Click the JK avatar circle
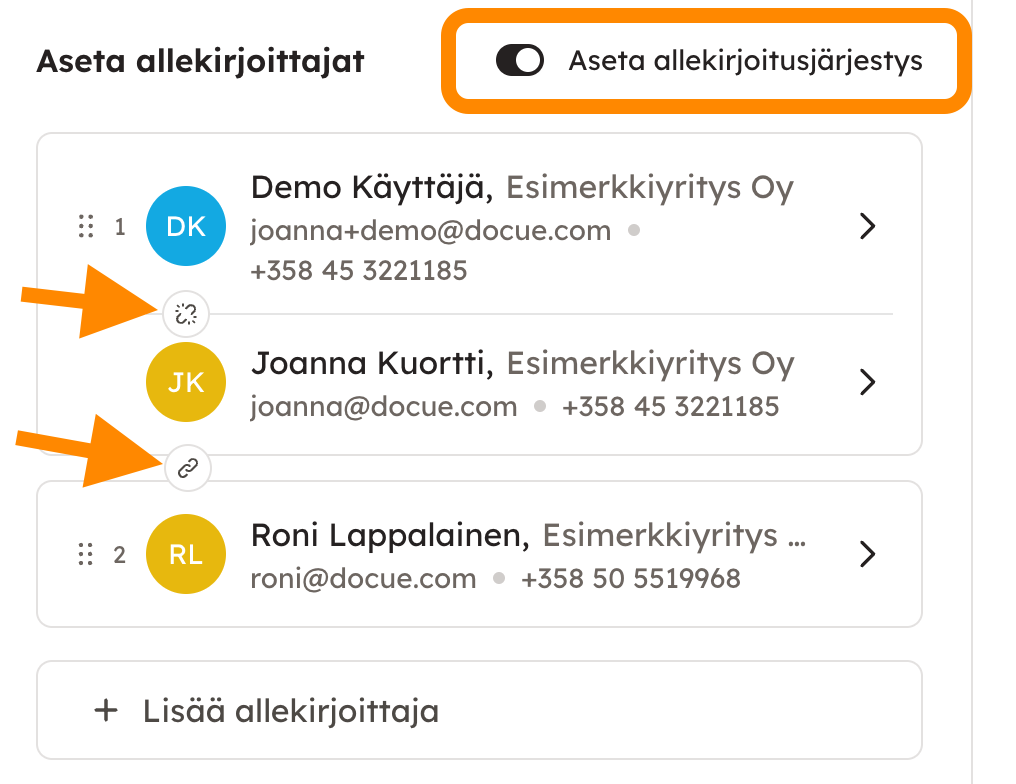Image resolution: width=1016 pixels, height=784 pixels. (186, 382)
